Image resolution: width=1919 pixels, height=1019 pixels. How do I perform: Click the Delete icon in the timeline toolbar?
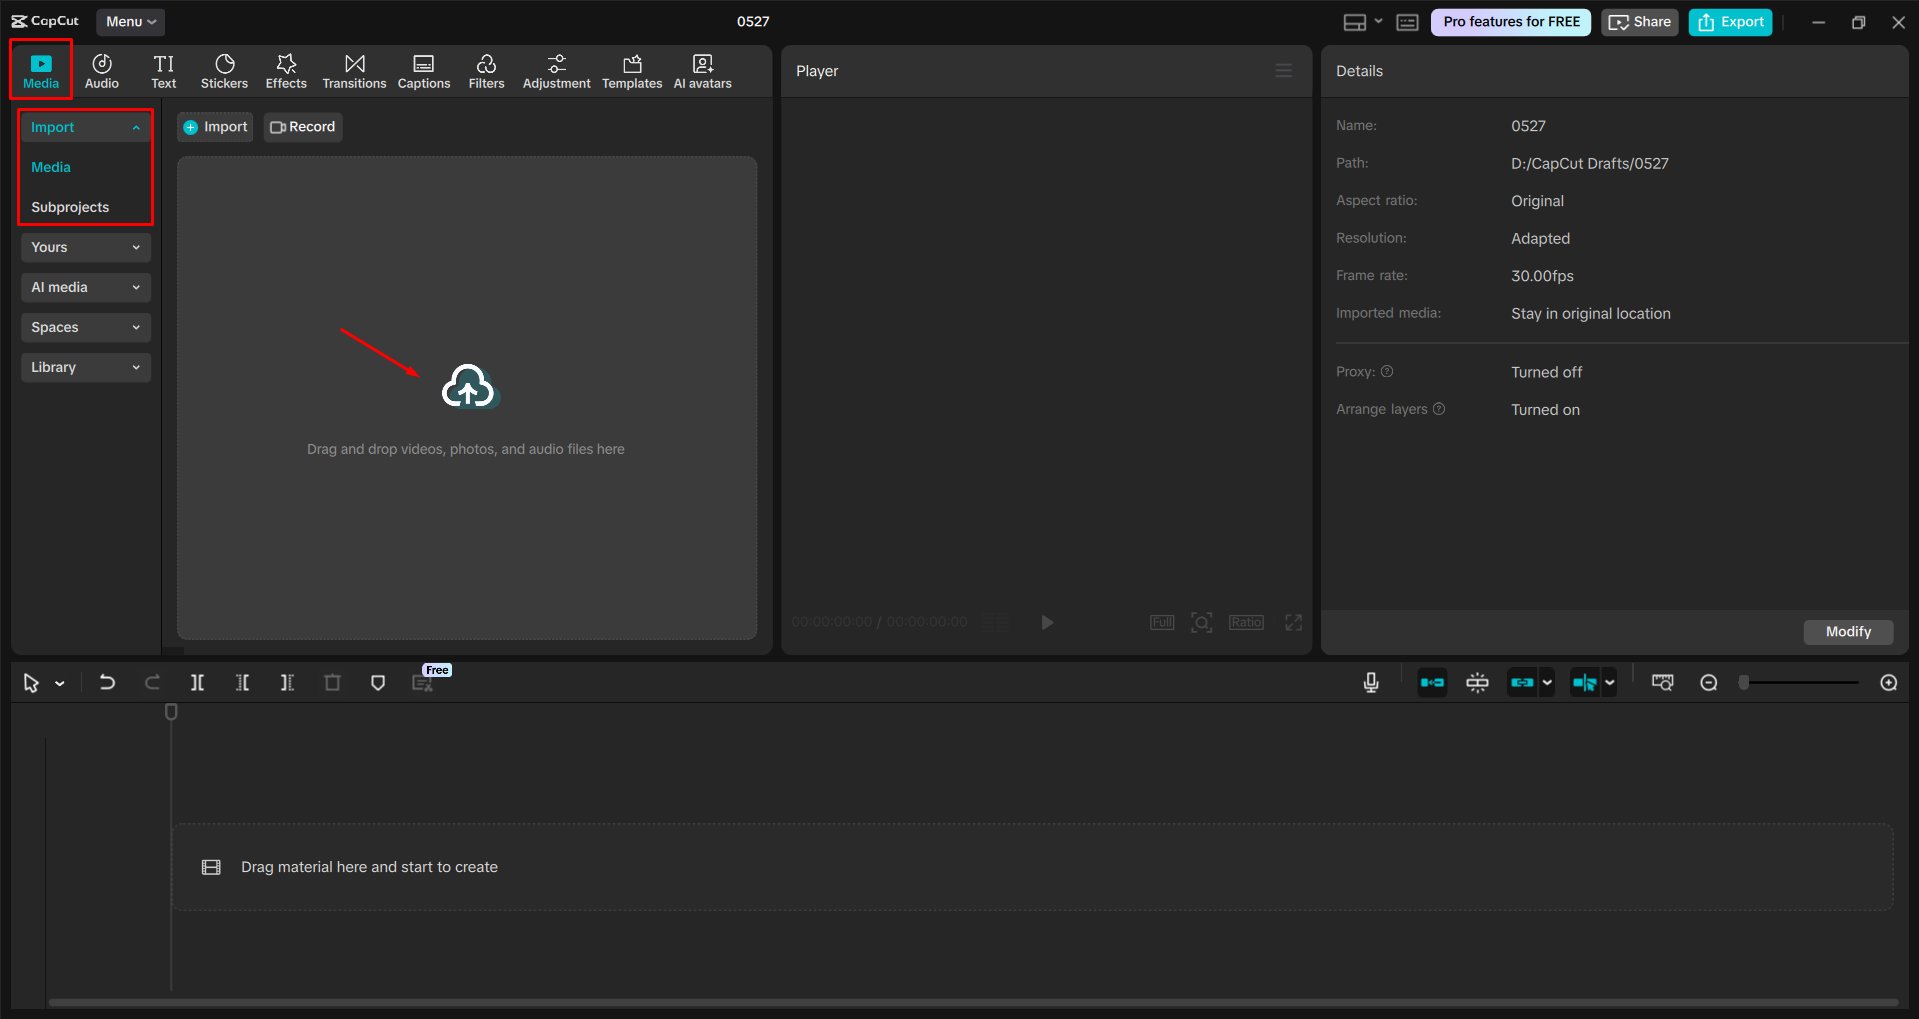(x=333, y=682)
